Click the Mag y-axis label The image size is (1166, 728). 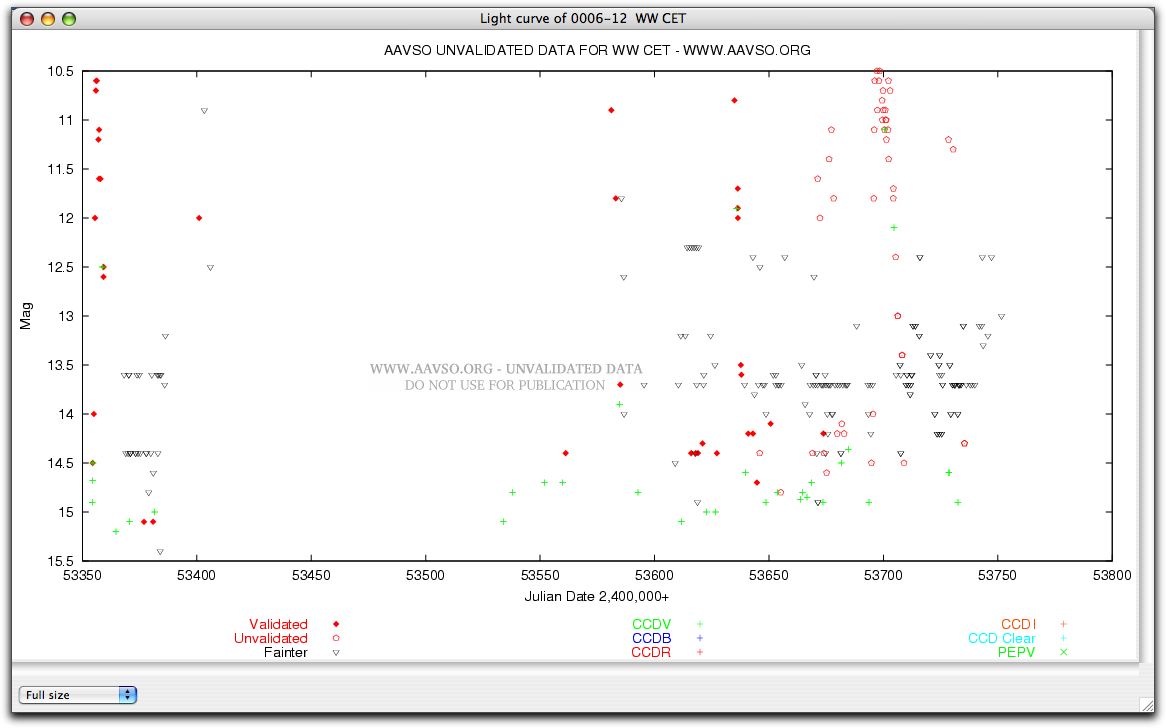[26, 316]
